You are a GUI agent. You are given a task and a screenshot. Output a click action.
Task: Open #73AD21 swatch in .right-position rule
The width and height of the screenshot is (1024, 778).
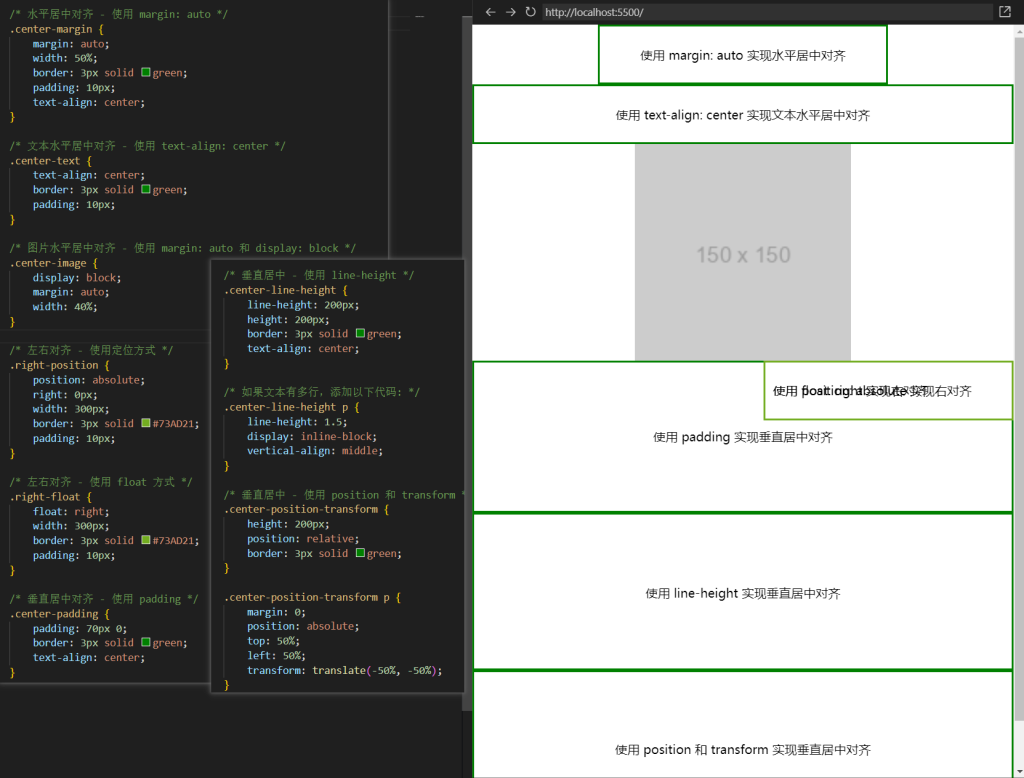point(146,424)
